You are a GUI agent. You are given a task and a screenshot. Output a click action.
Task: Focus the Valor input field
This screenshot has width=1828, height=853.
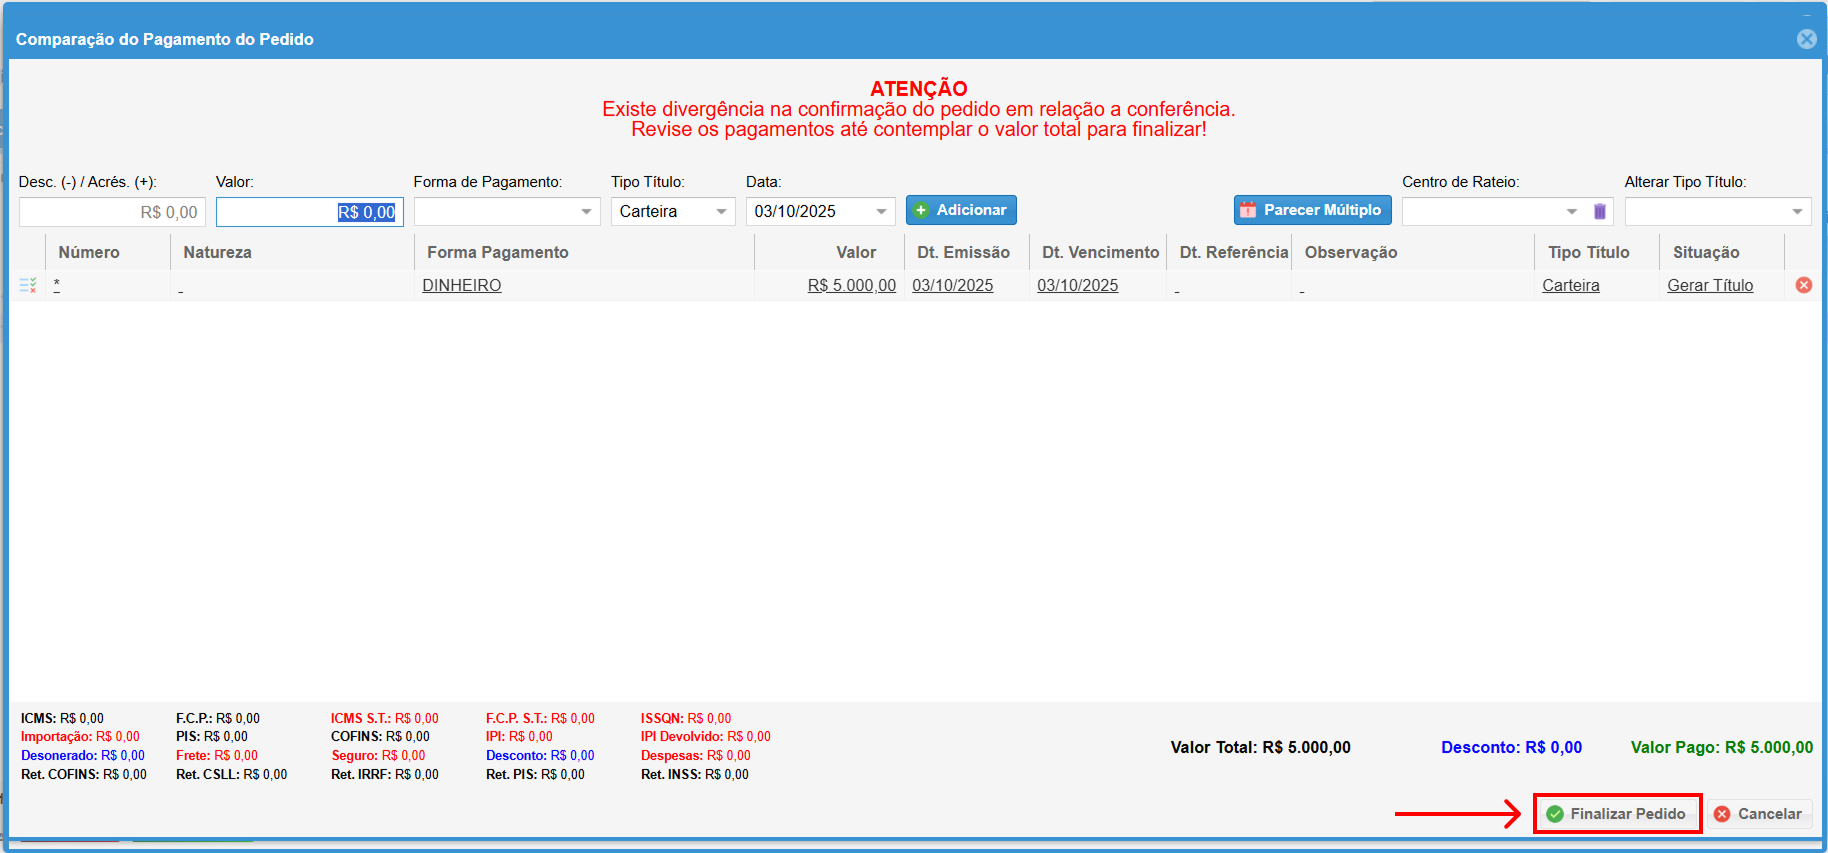click(309, 212)
